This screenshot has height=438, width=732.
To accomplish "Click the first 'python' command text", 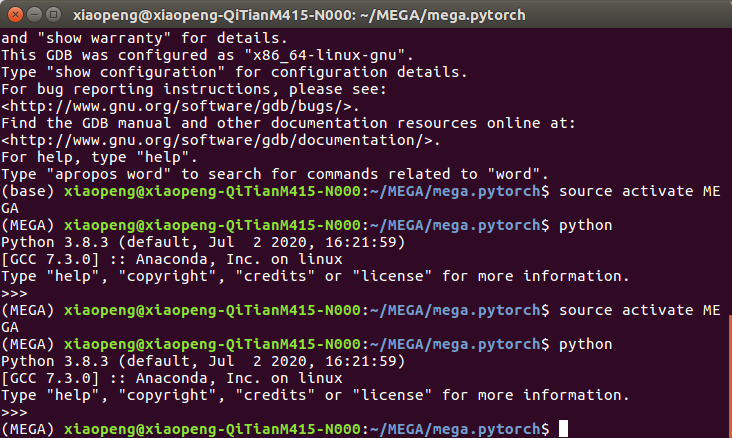I will [585, 226].
